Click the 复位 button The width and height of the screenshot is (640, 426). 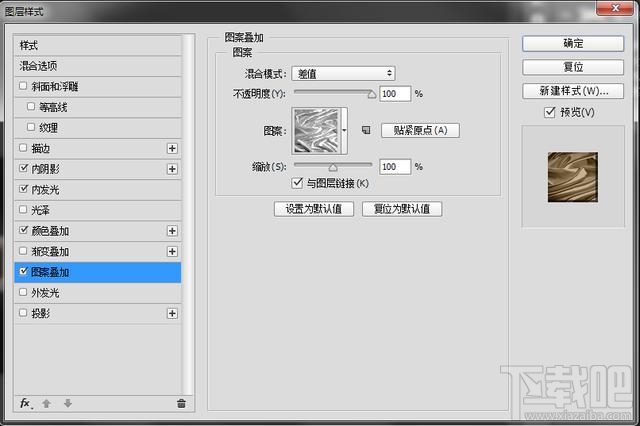pyautogui.click(x=573, y=67)
